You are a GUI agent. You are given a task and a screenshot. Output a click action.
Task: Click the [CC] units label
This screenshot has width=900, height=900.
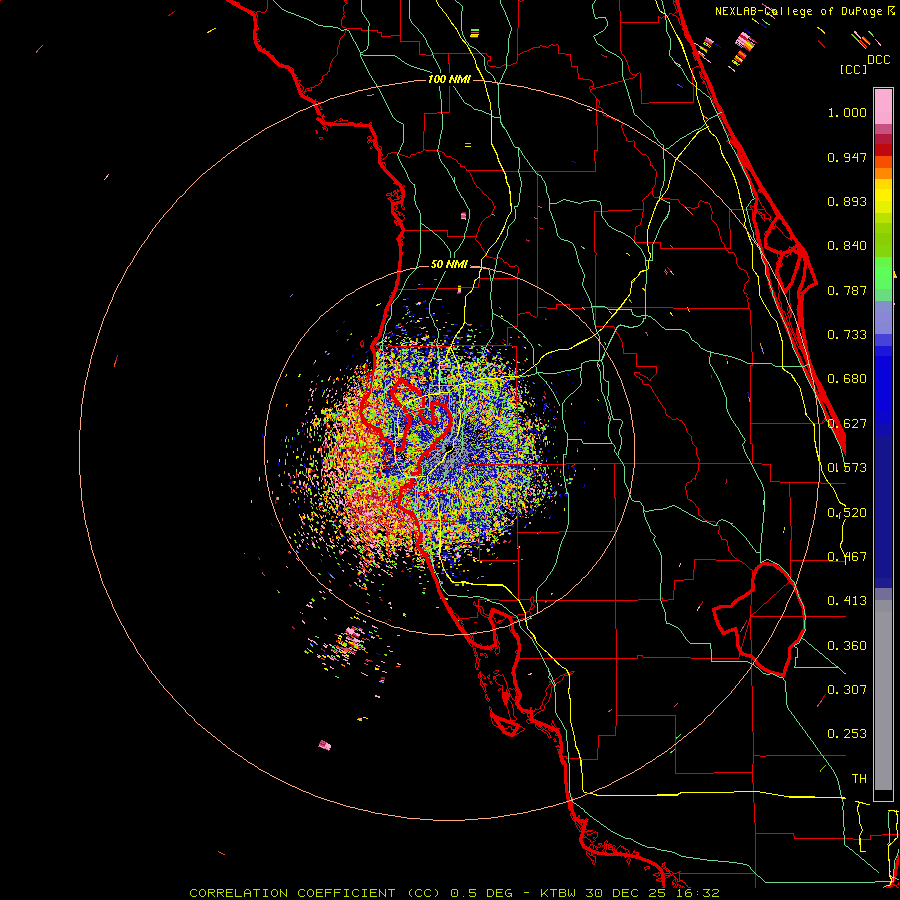(853, 69)
